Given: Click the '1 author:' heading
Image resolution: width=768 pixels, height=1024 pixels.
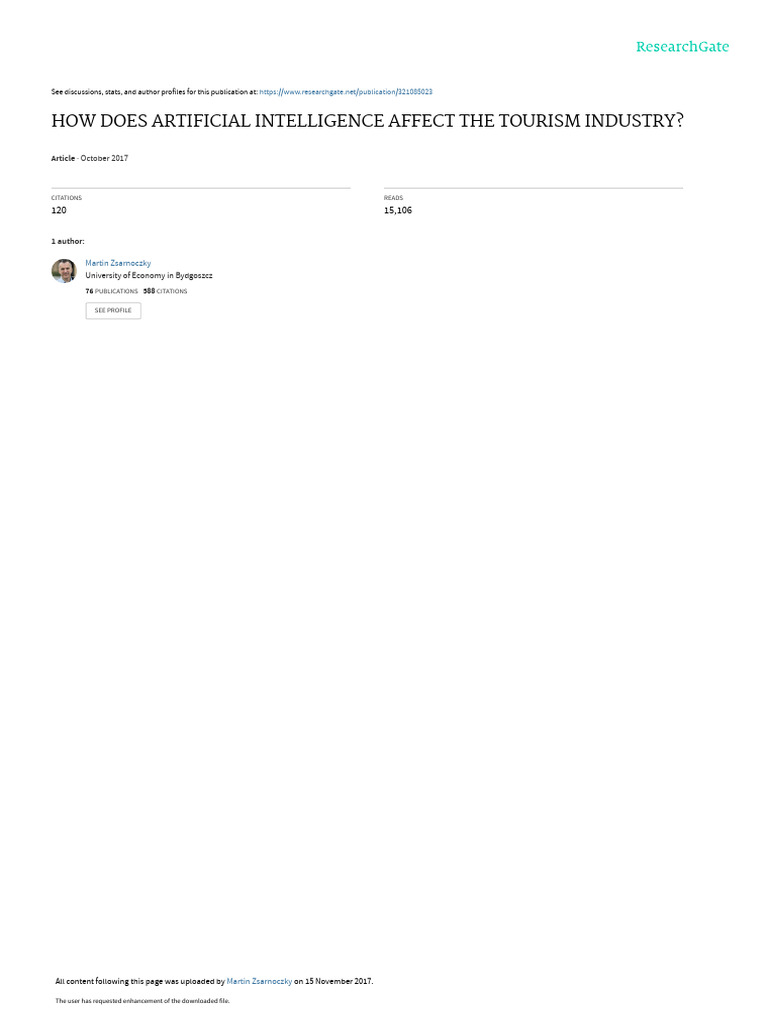Looking at the screenshot, I should coord(68,242).
